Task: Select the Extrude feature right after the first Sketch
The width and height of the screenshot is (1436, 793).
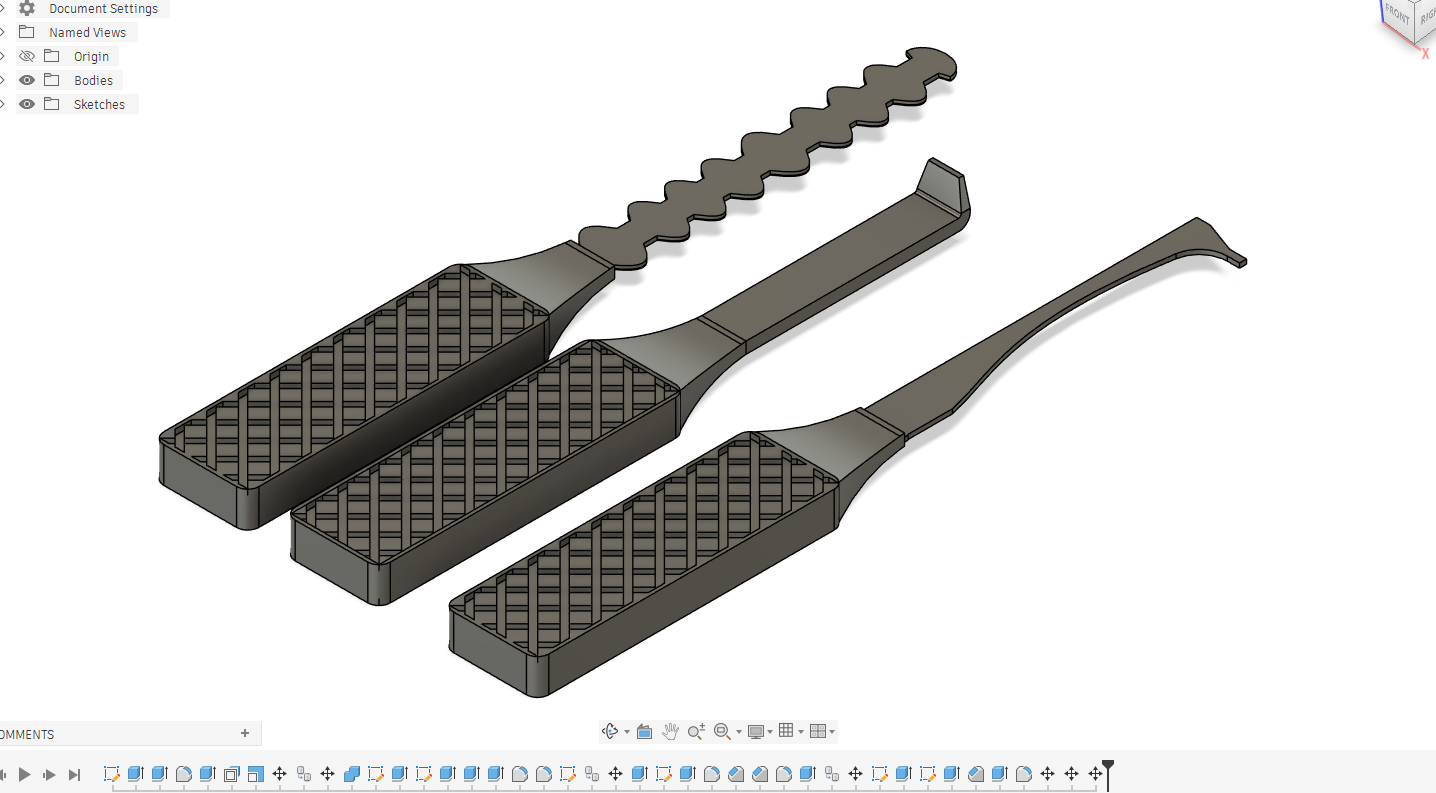Action: click(135, 774)
